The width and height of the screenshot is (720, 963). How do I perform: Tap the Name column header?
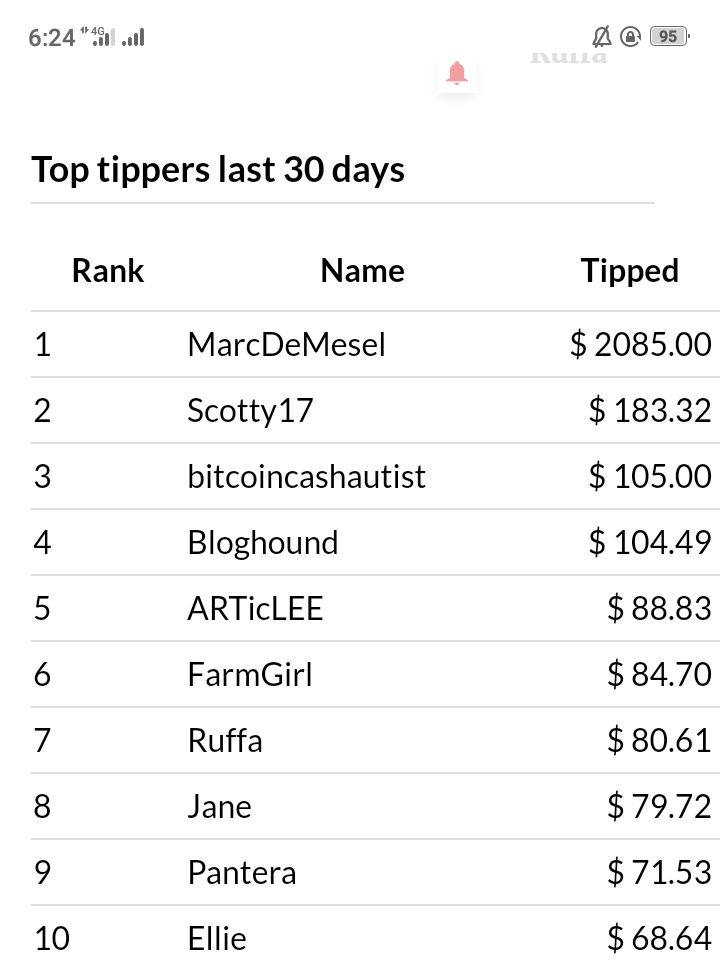tap(362, 270)
